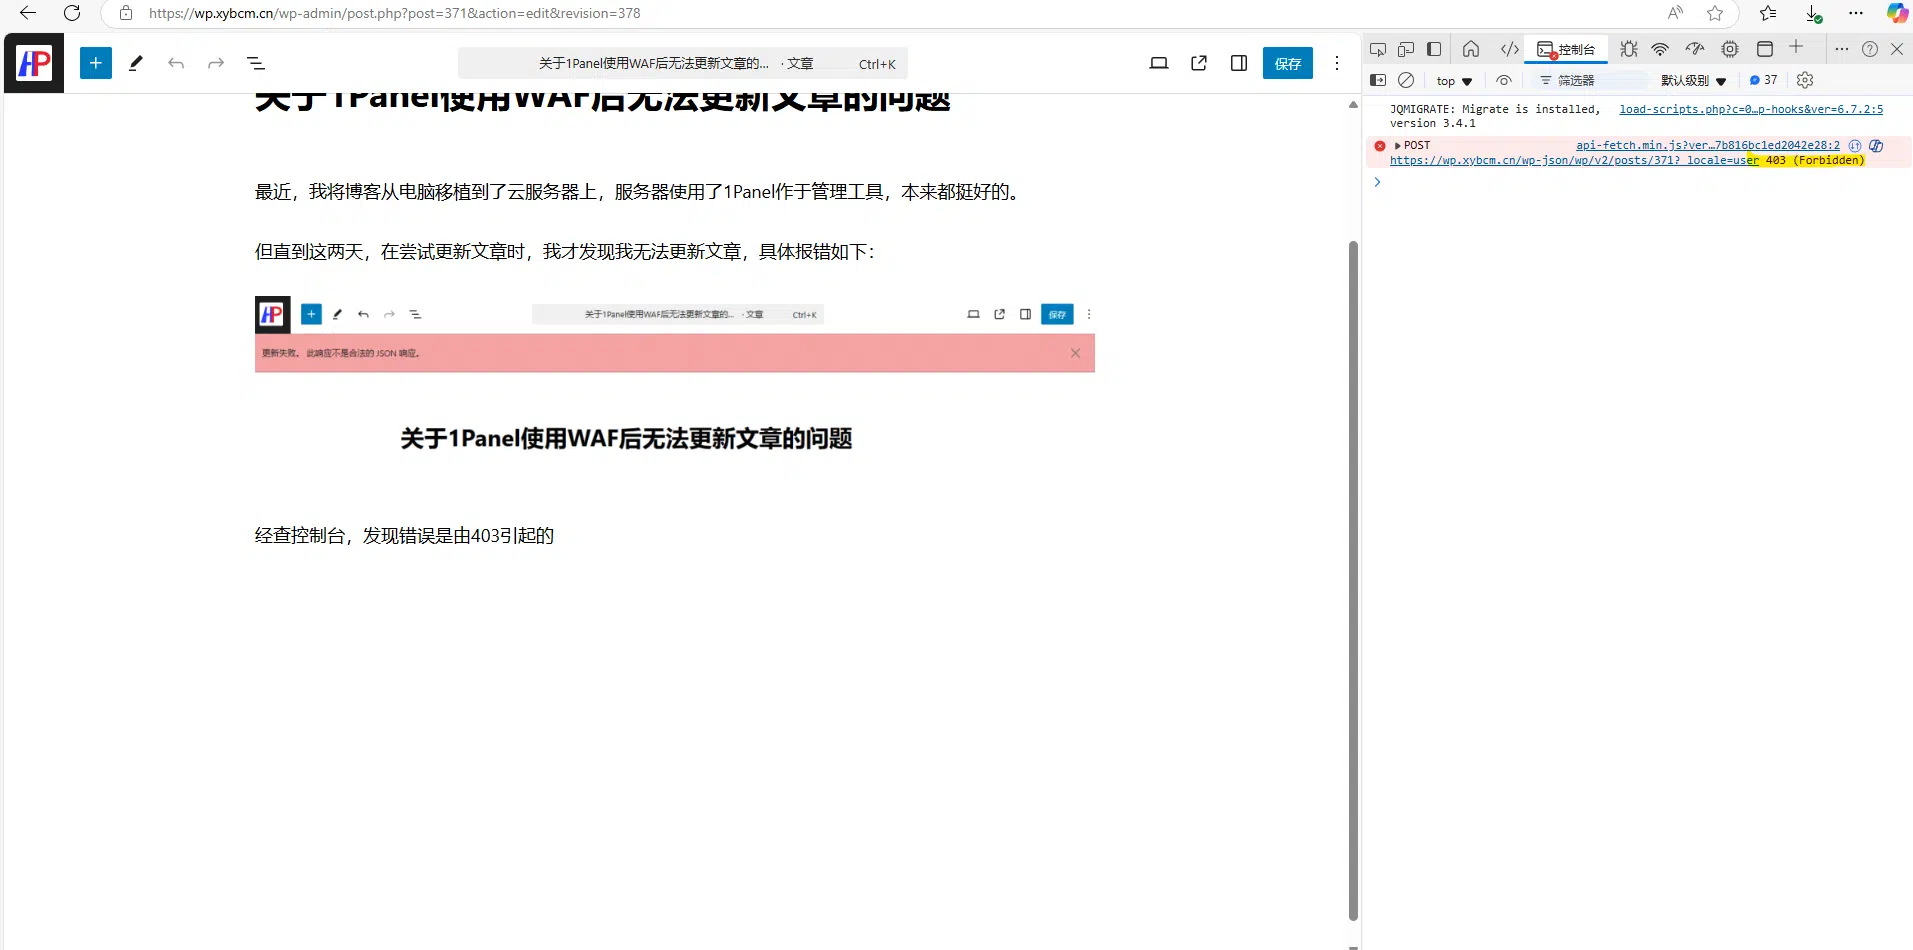Toggle DevTools activity bar sidebar icon
The image size is (1913, 950).
pos(1434,49)
